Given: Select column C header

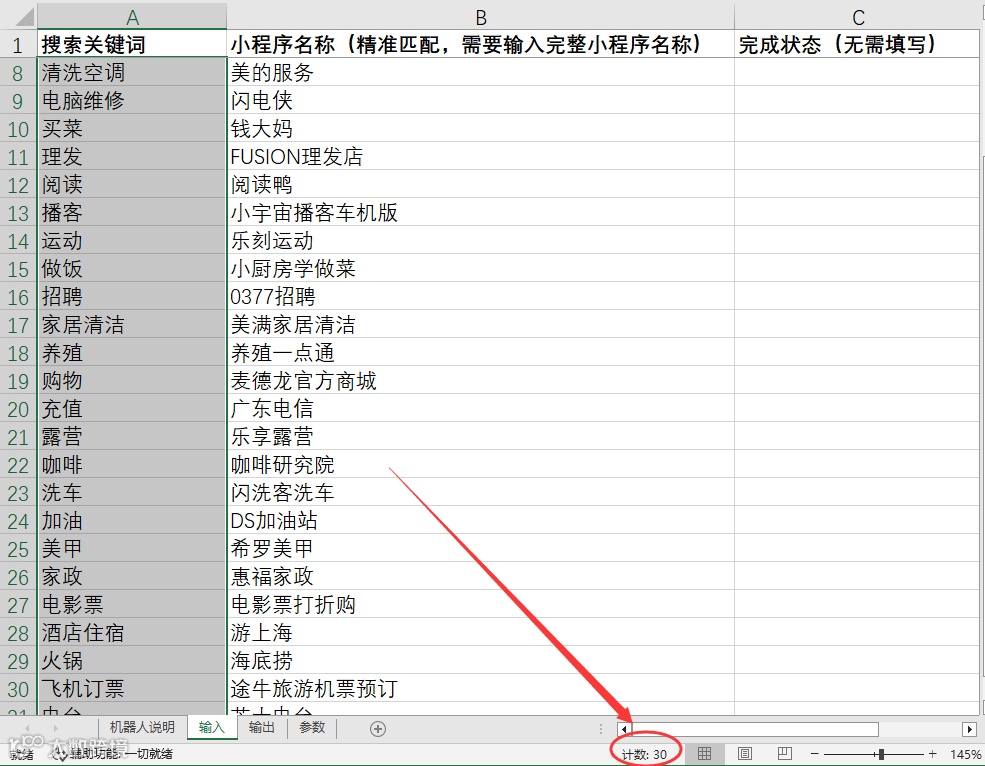Looking at the screenshot, I should click(x=857, y=16).
